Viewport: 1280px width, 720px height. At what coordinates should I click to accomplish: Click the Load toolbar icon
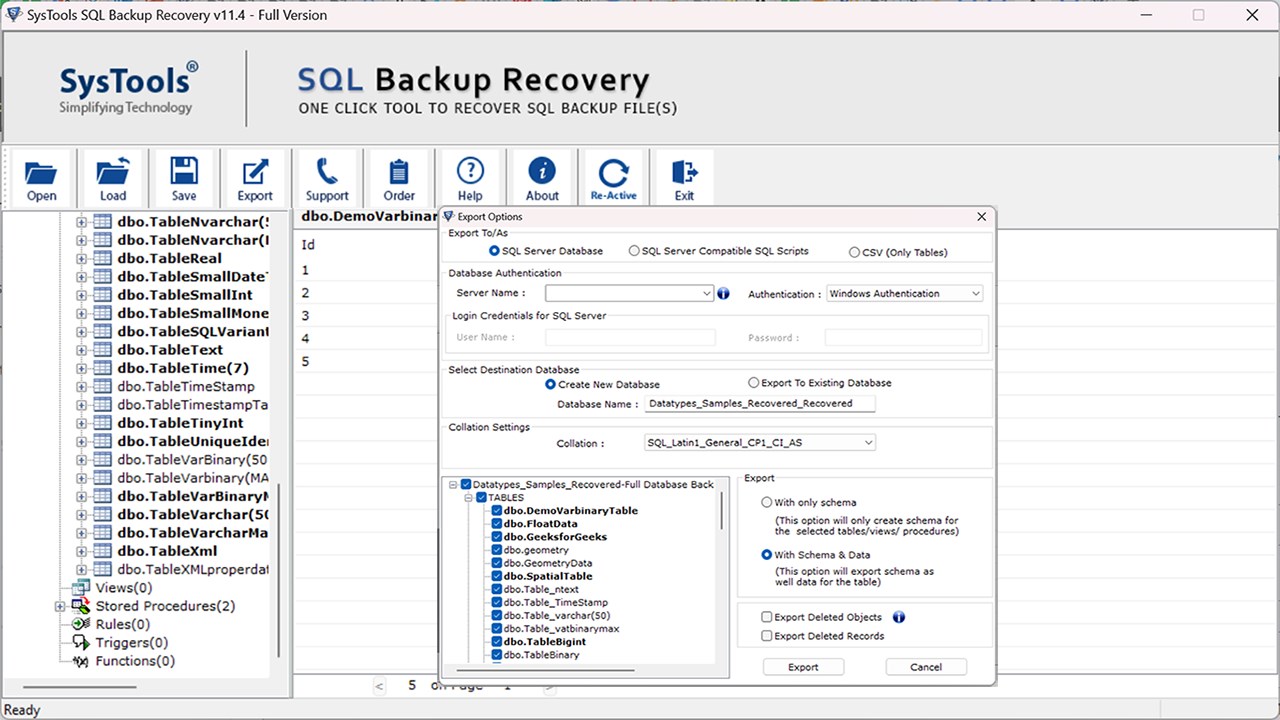113,171
